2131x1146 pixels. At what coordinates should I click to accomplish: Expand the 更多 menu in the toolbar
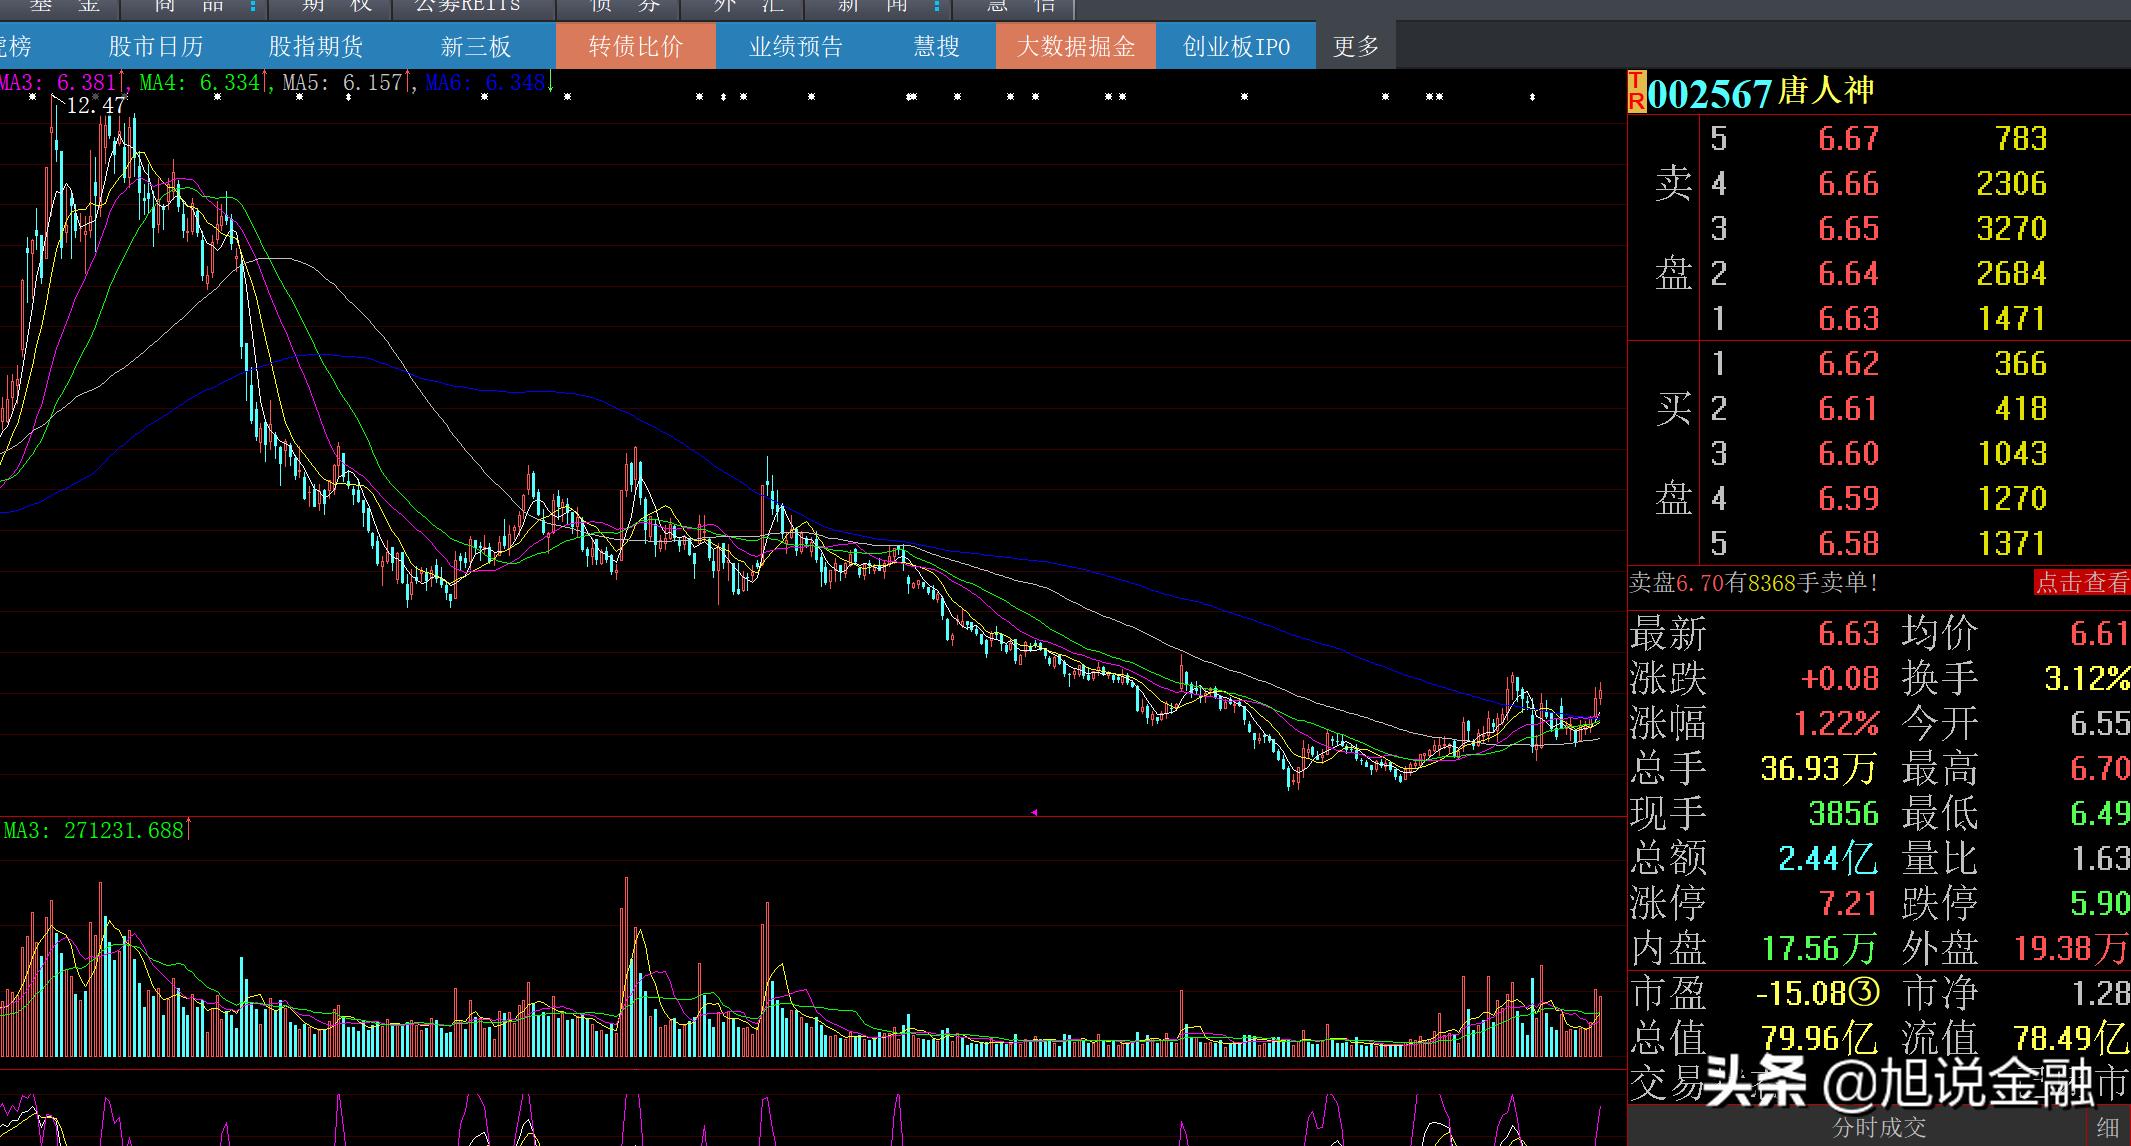[1356, 46]
